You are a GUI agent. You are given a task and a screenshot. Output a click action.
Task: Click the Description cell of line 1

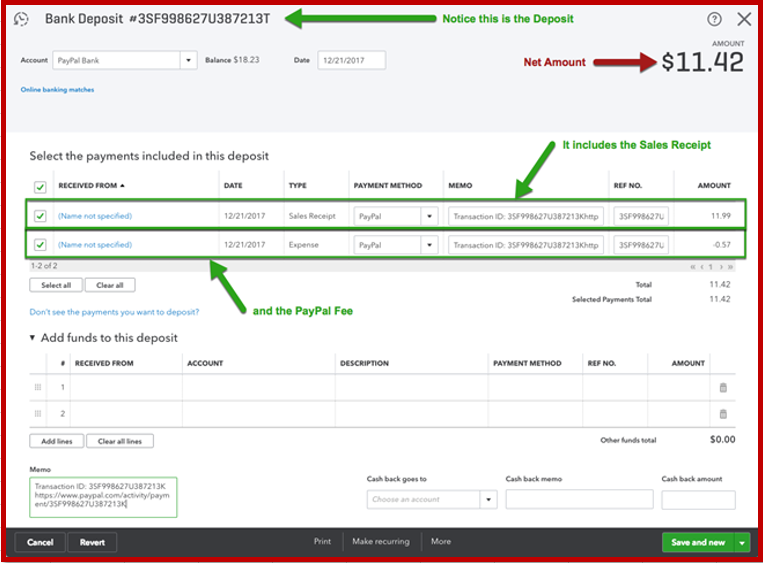pos(411,387)
